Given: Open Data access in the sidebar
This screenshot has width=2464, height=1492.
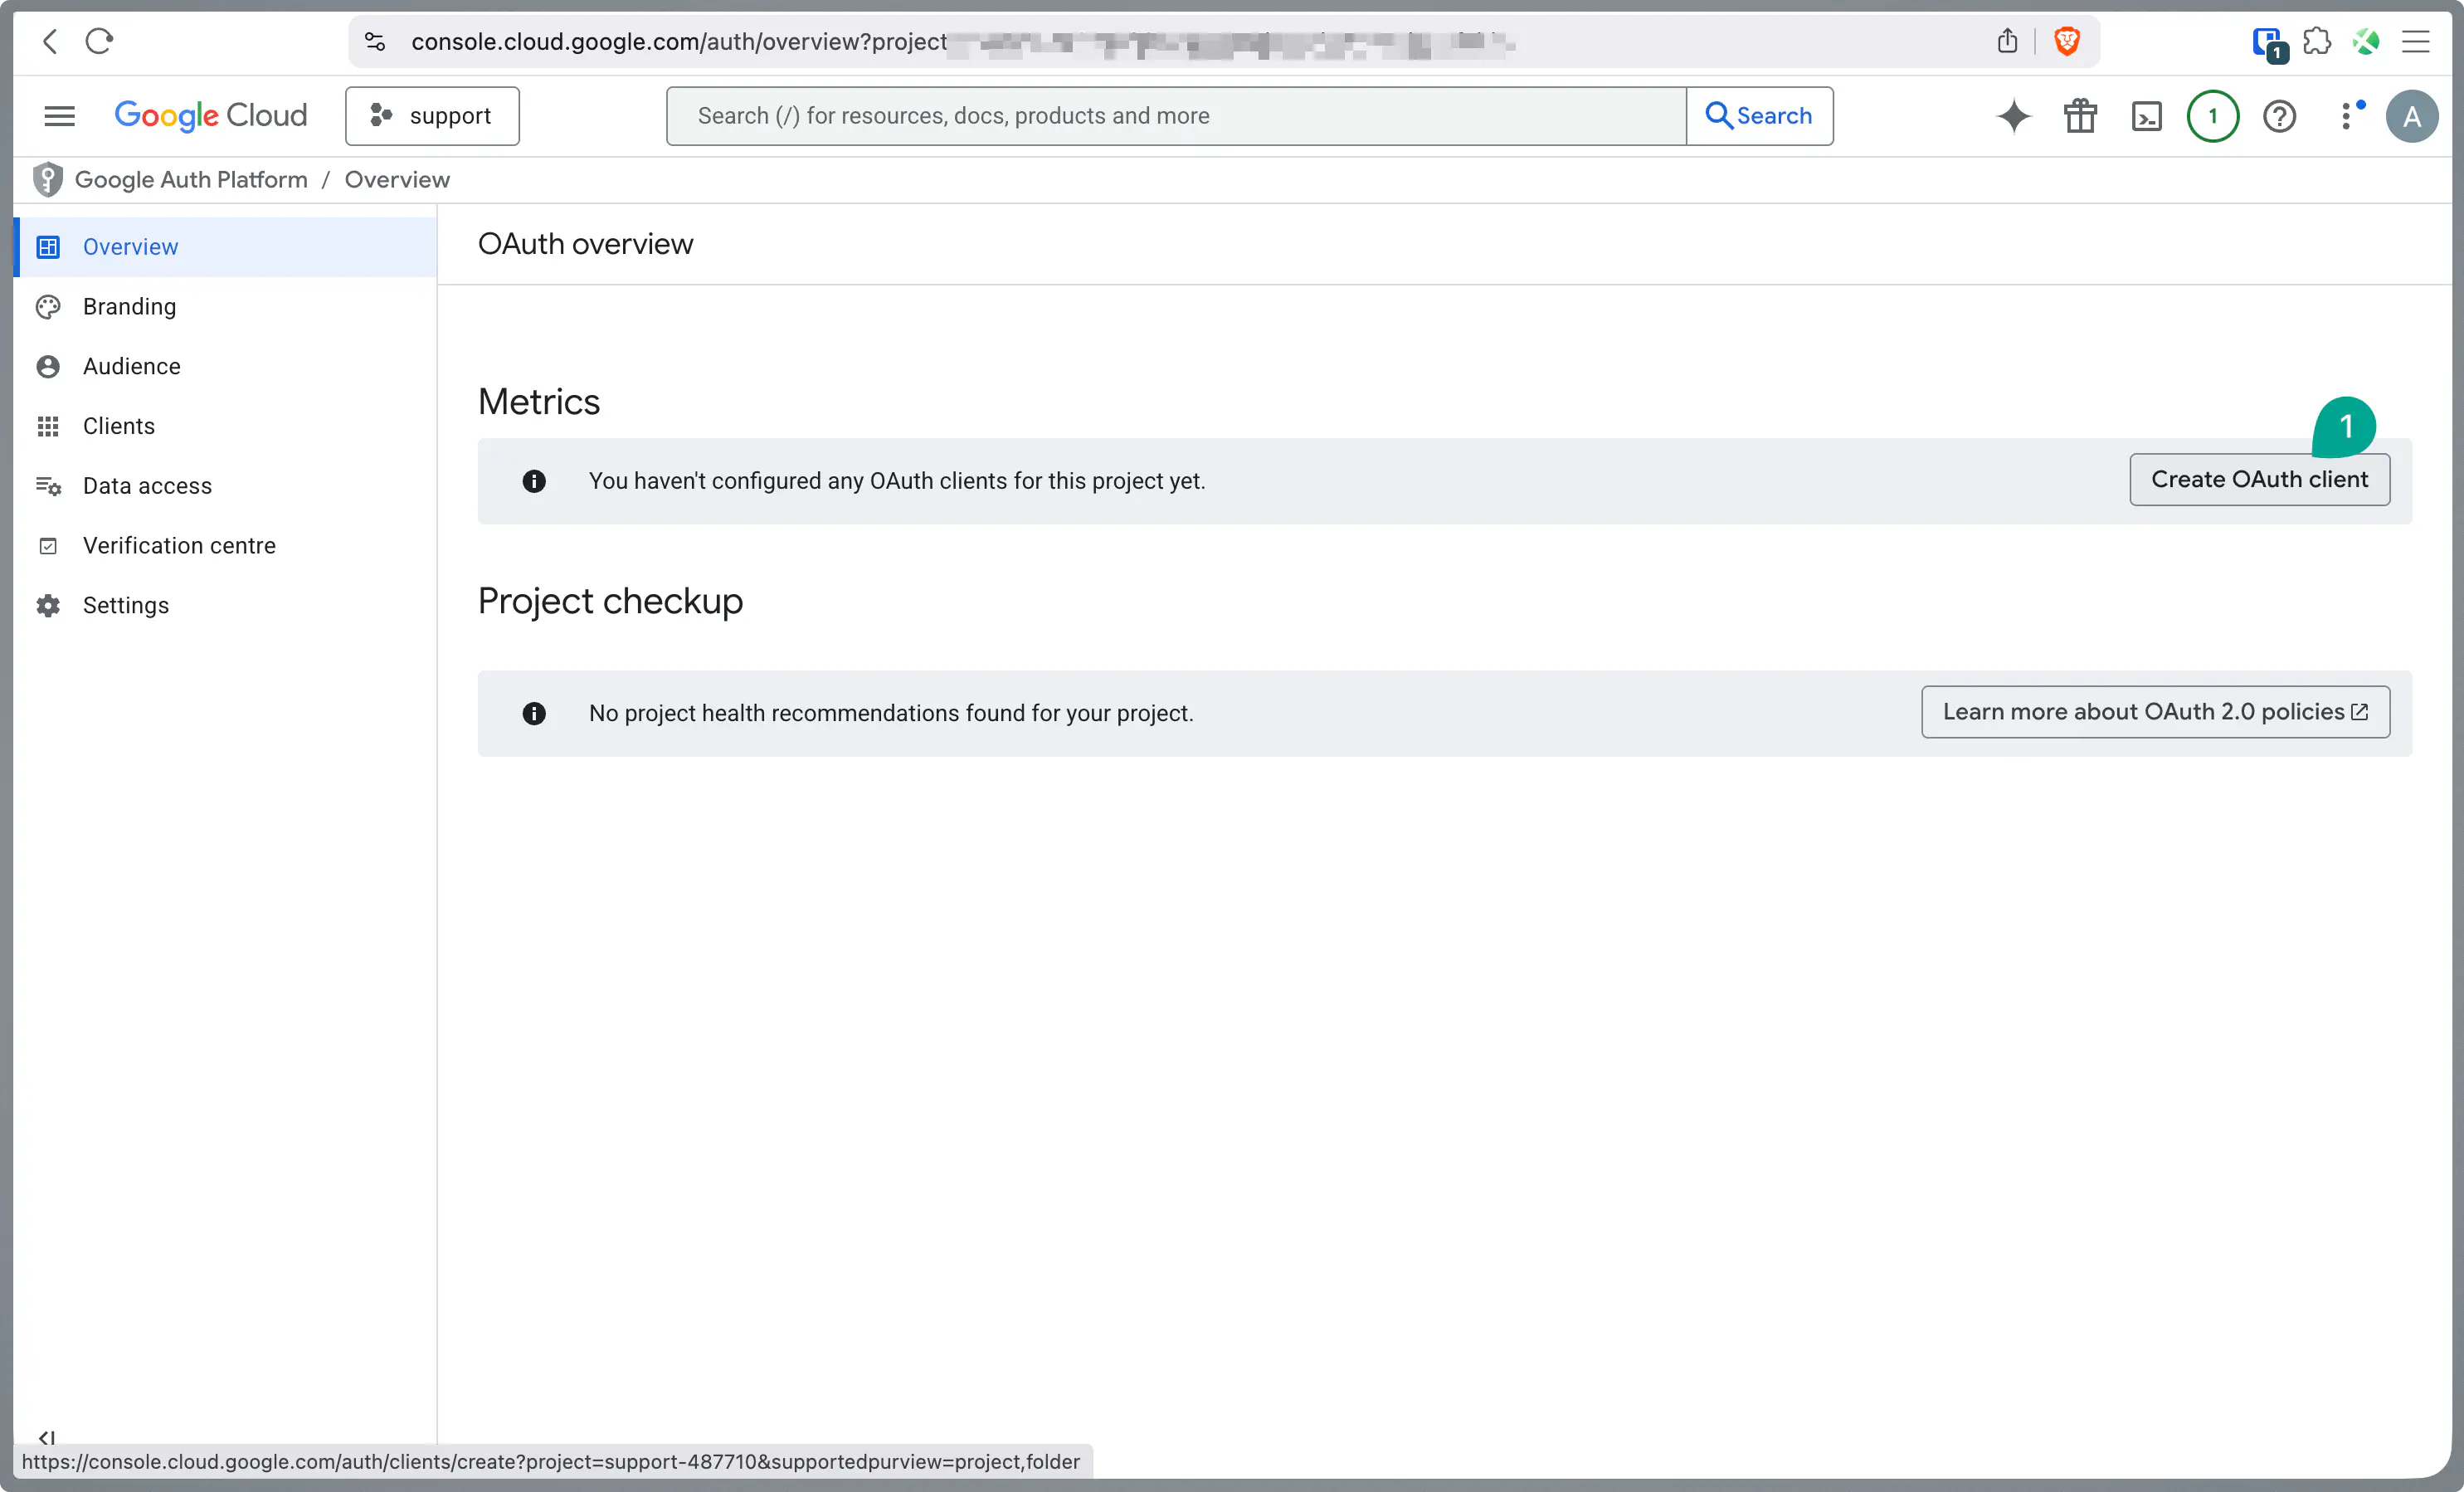Looking at the screenshot, I should pos(147,486).
